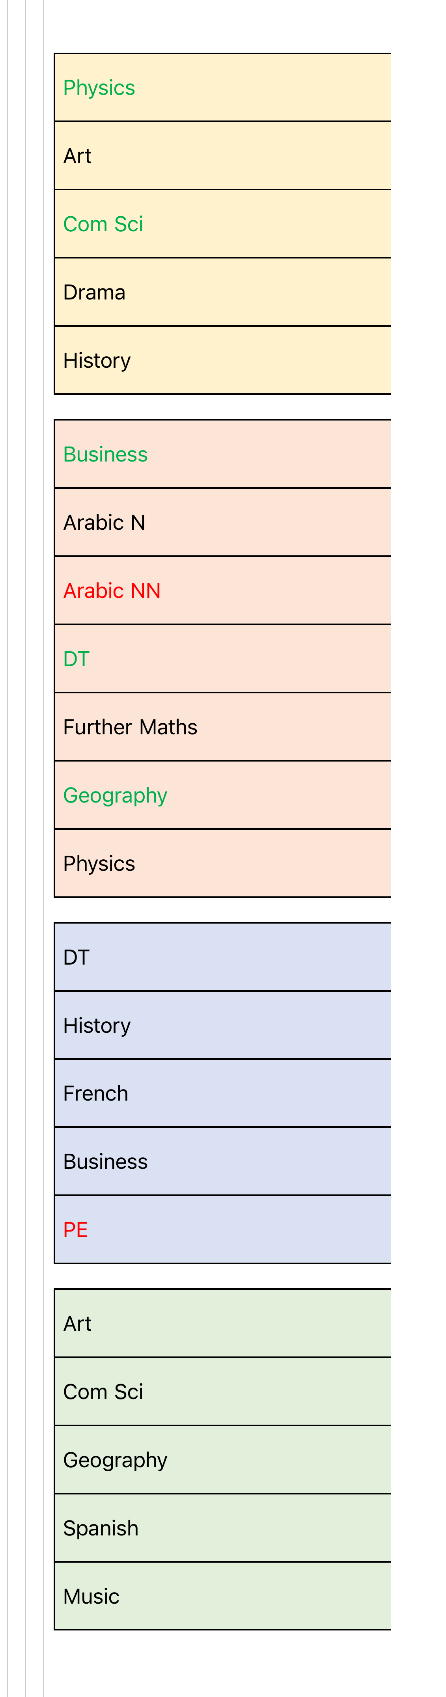The height and width of the screenshot is (1697, 446).
Task: Select the green Physics cell in yellow block
Action: click(x=222, y=88)
